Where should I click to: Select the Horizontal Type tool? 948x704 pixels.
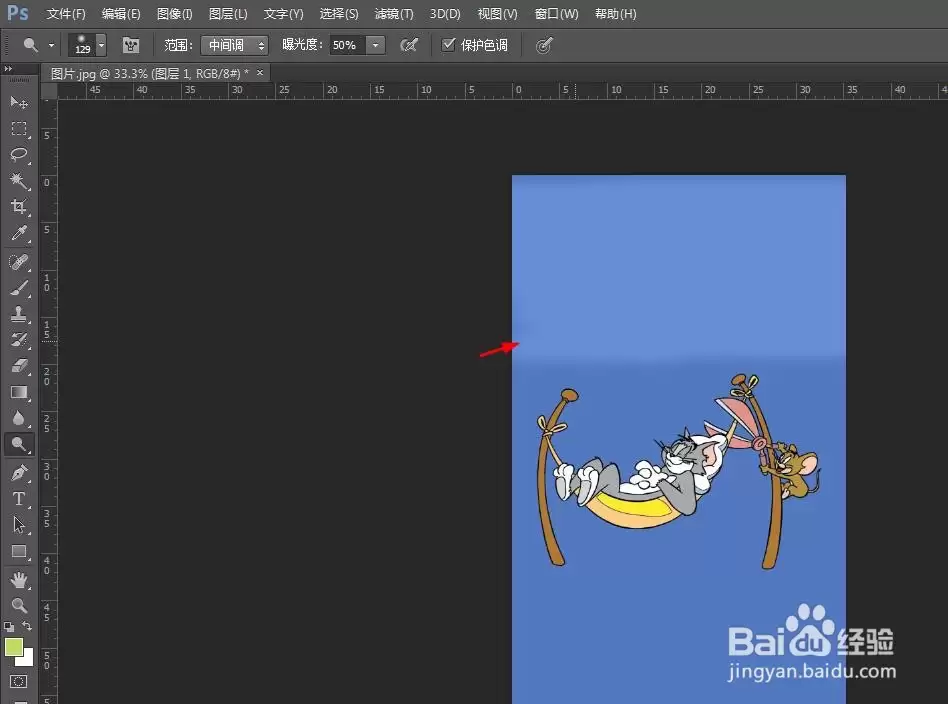click(19, 498)
